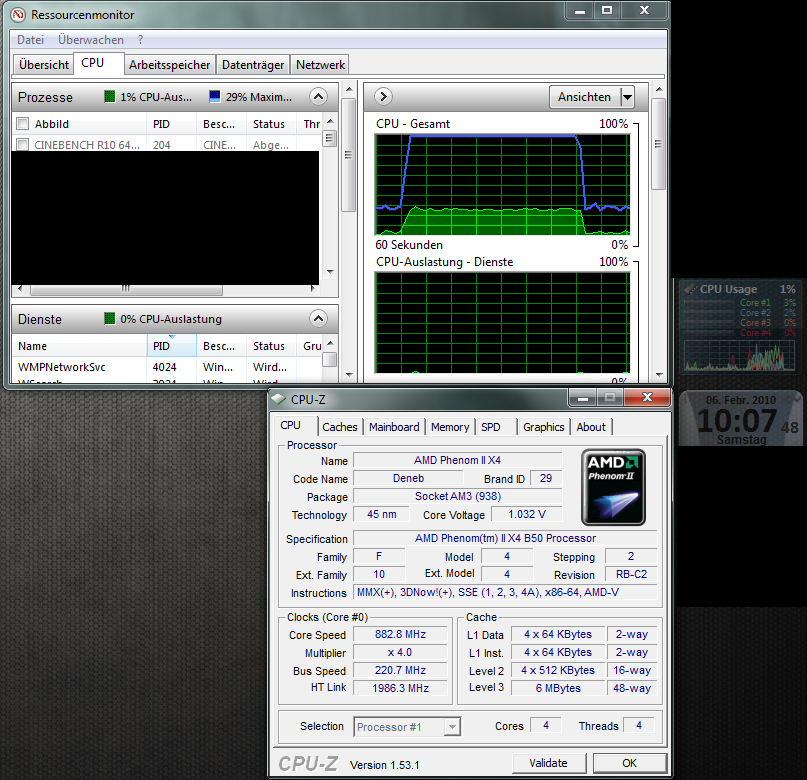Click the AMD Phenom II logo
Screen dimensions: 807x780
point(613,487)
